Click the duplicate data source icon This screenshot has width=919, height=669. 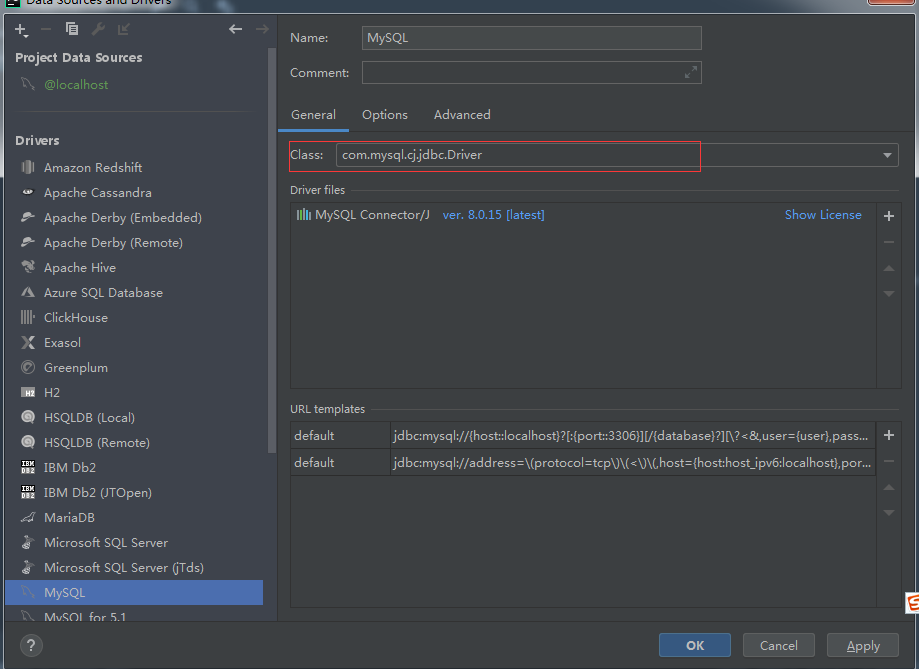tap(72, 29)
